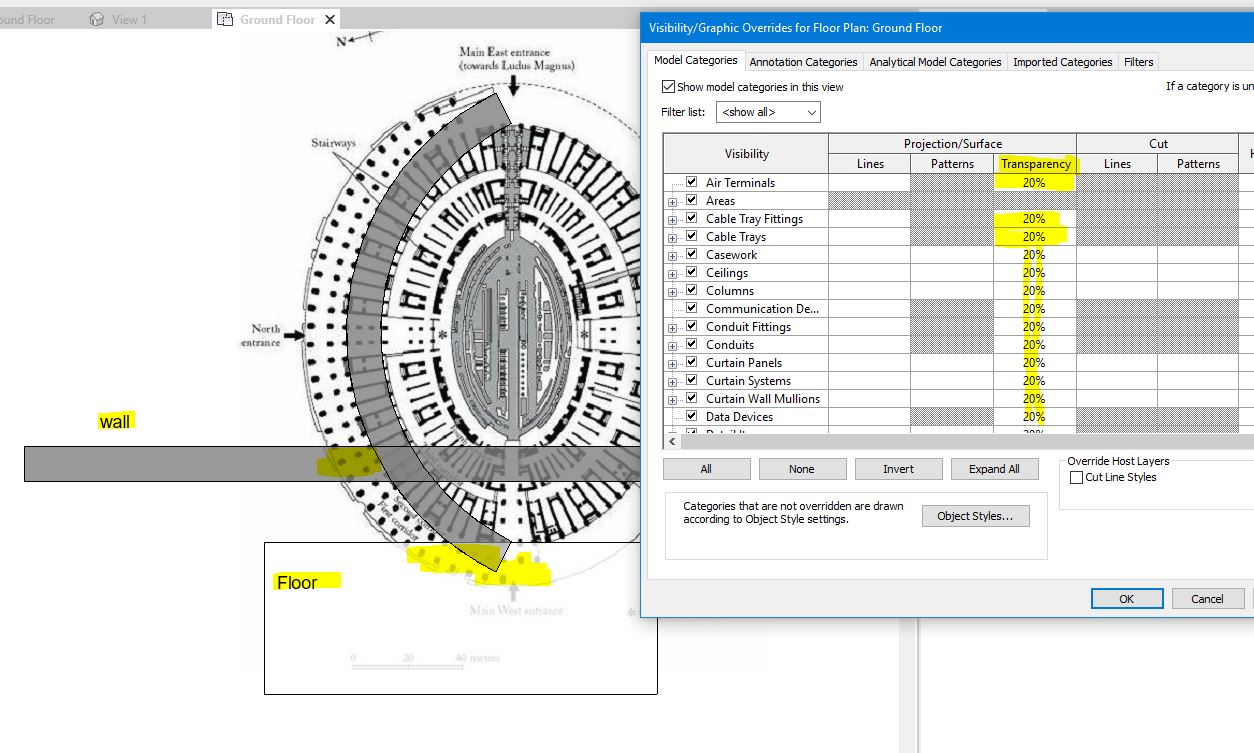Uncheck Cable Trays visibility
The image size is (1254, 753).
click(692, 236)
